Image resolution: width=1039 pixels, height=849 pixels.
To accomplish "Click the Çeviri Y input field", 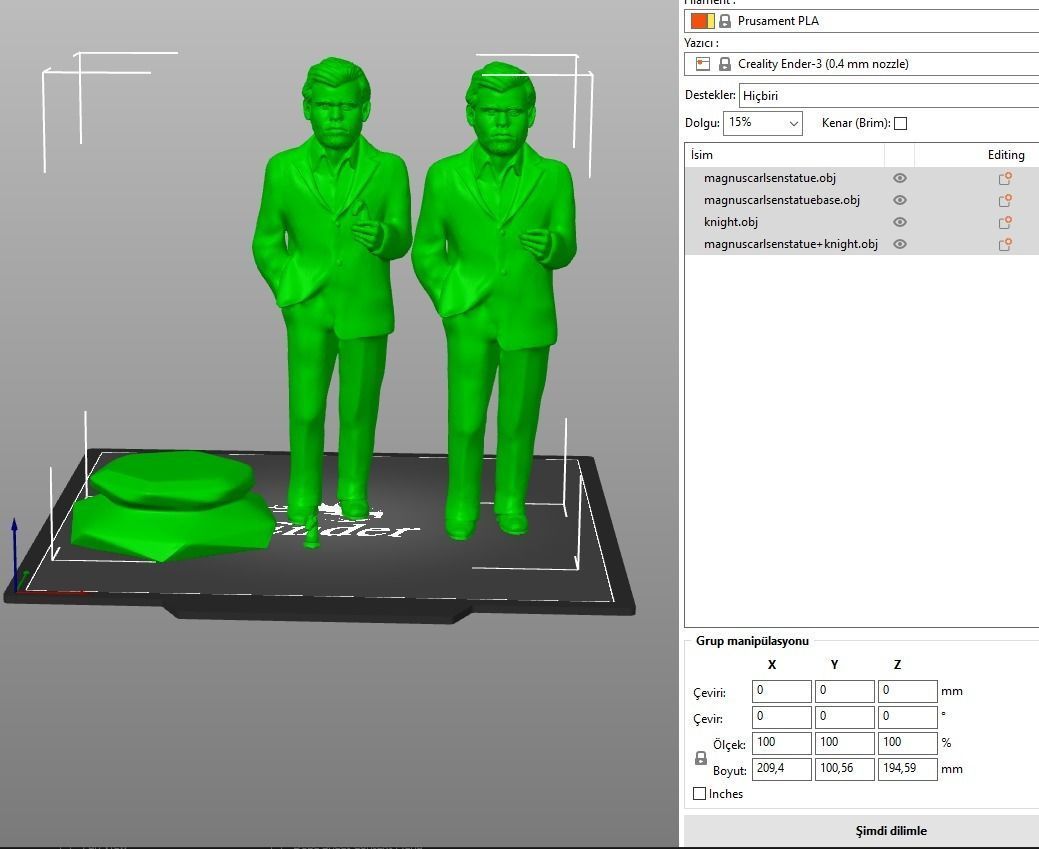I will click(845, 691).
